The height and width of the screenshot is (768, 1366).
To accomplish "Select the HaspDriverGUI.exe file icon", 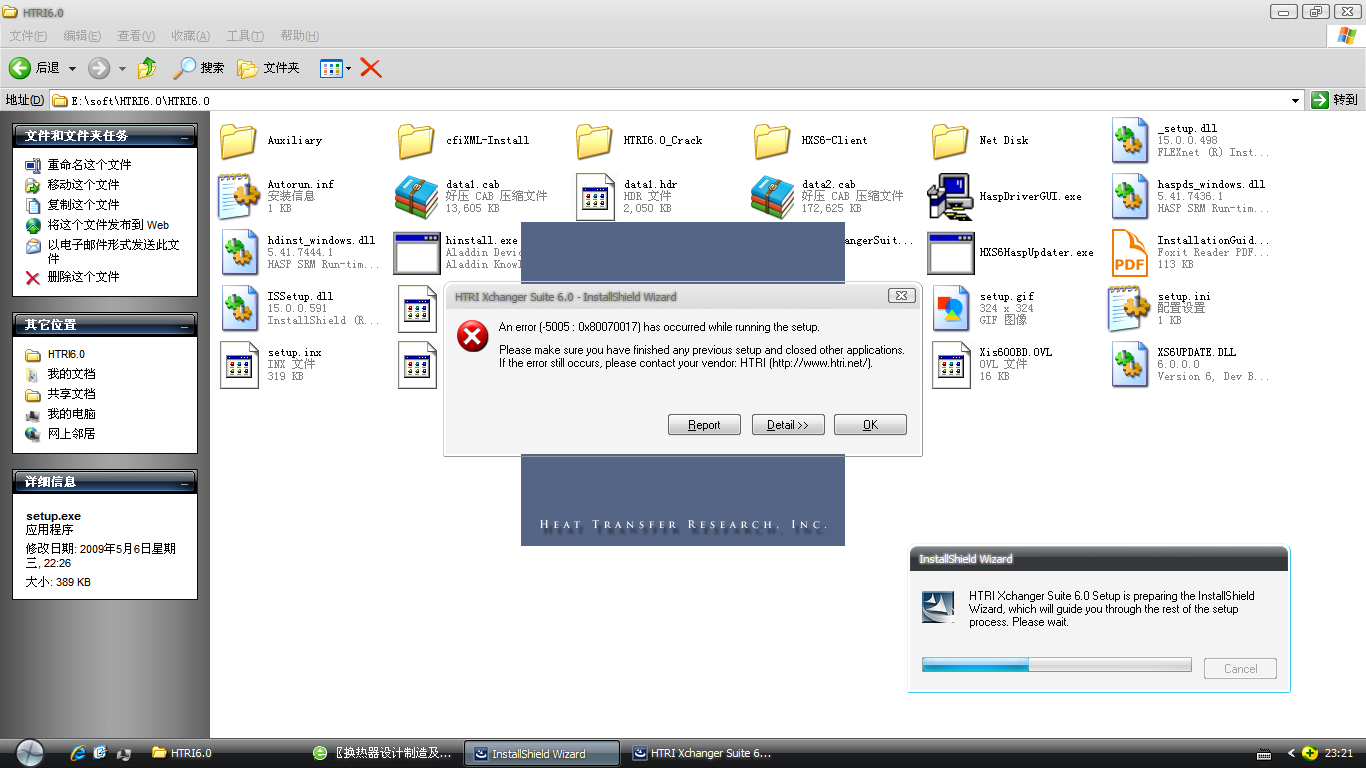I will 949,196.
